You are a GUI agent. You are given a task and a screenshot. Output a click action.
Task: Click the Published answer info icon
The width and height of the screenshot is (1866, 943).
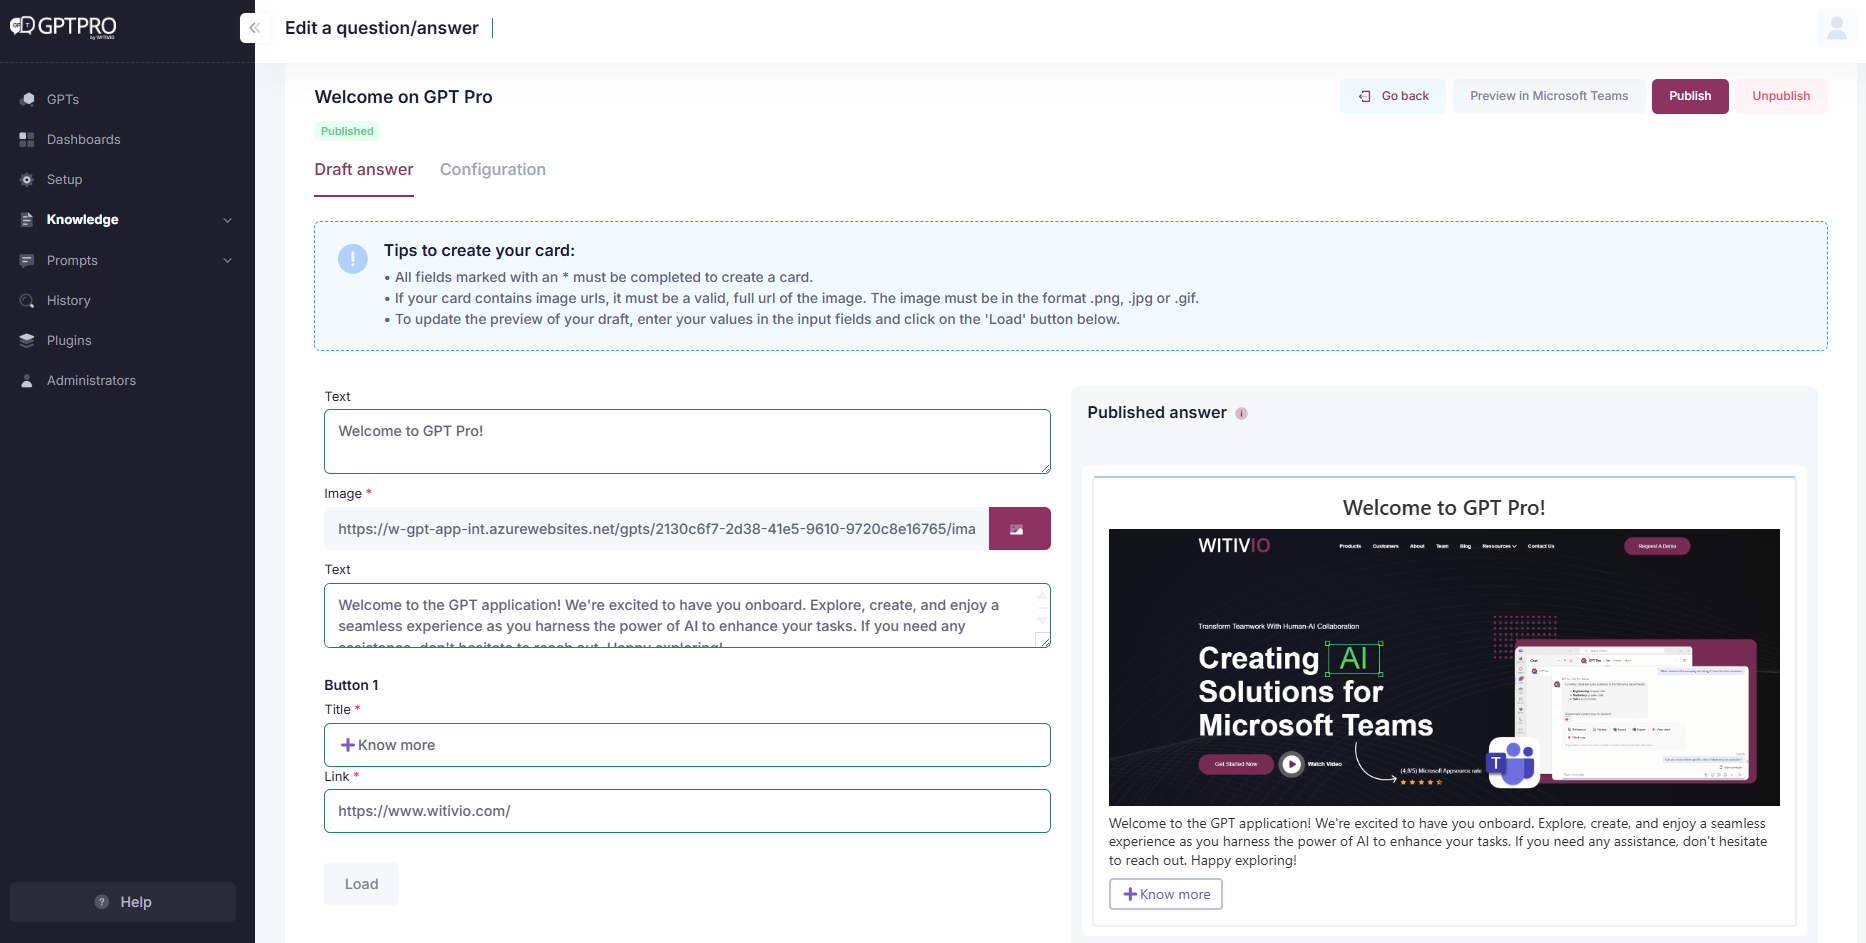pyautogui.click(x=1241, y=413)
